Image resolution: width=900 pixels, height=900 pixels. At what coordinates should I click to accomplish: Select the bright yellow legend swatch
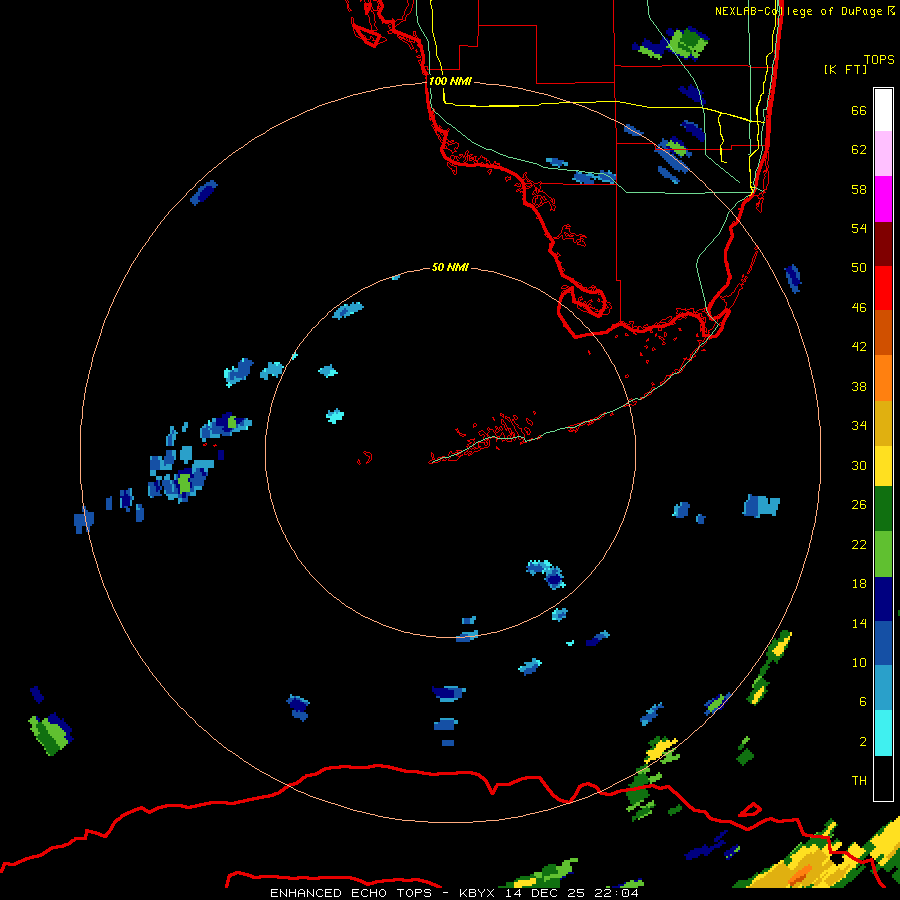point(883,465)
